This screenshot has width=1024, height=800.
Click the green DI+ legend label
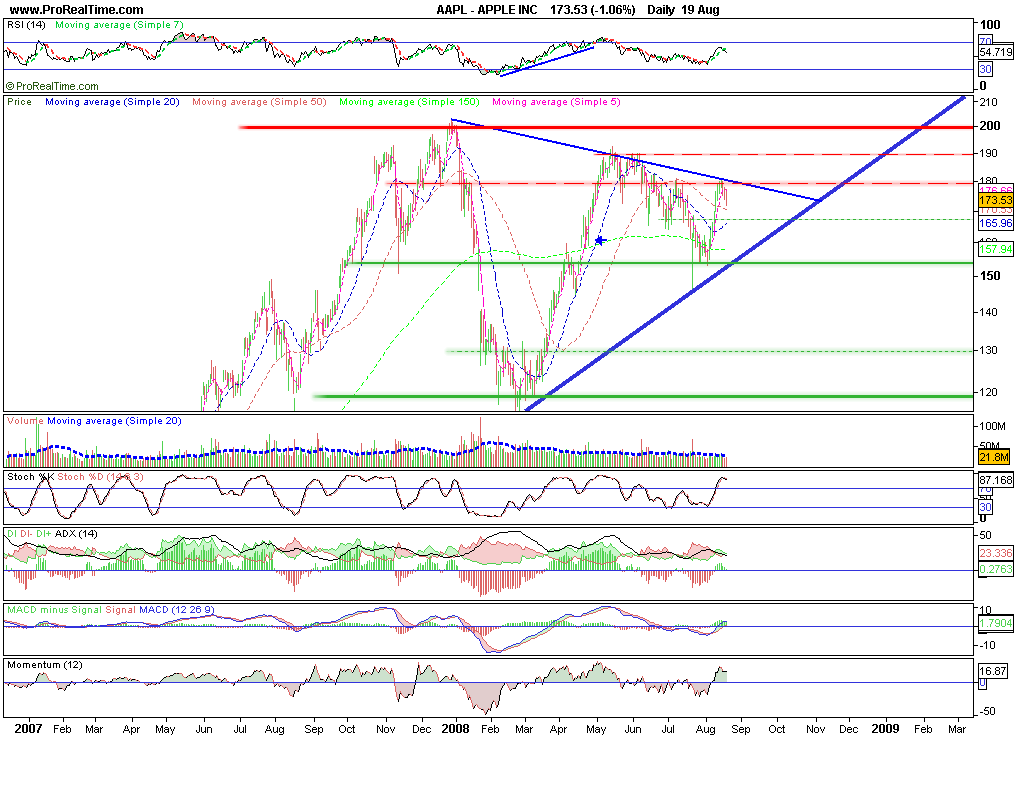tap(44, 534)
